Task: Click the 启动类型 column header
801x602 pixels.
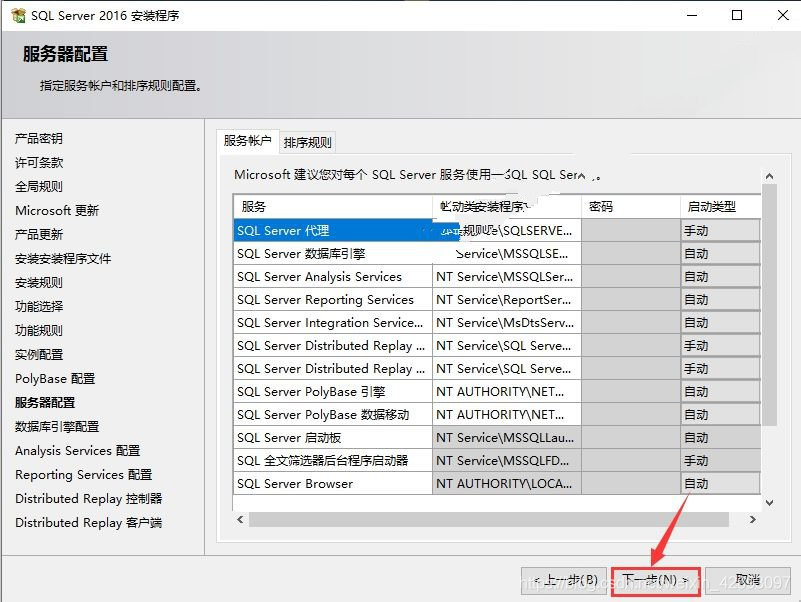Action: pos(720,206)
